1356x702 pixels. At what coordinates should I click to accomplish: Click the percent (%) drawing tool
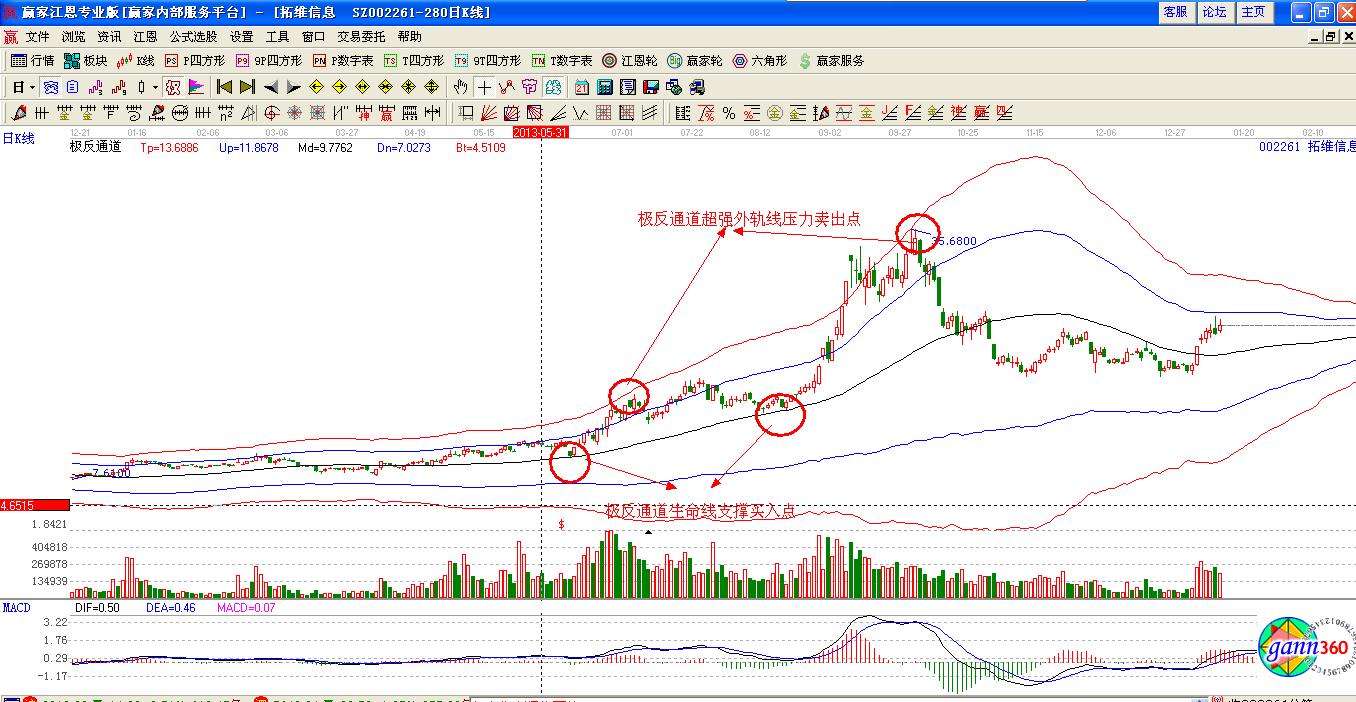[729, 113]
